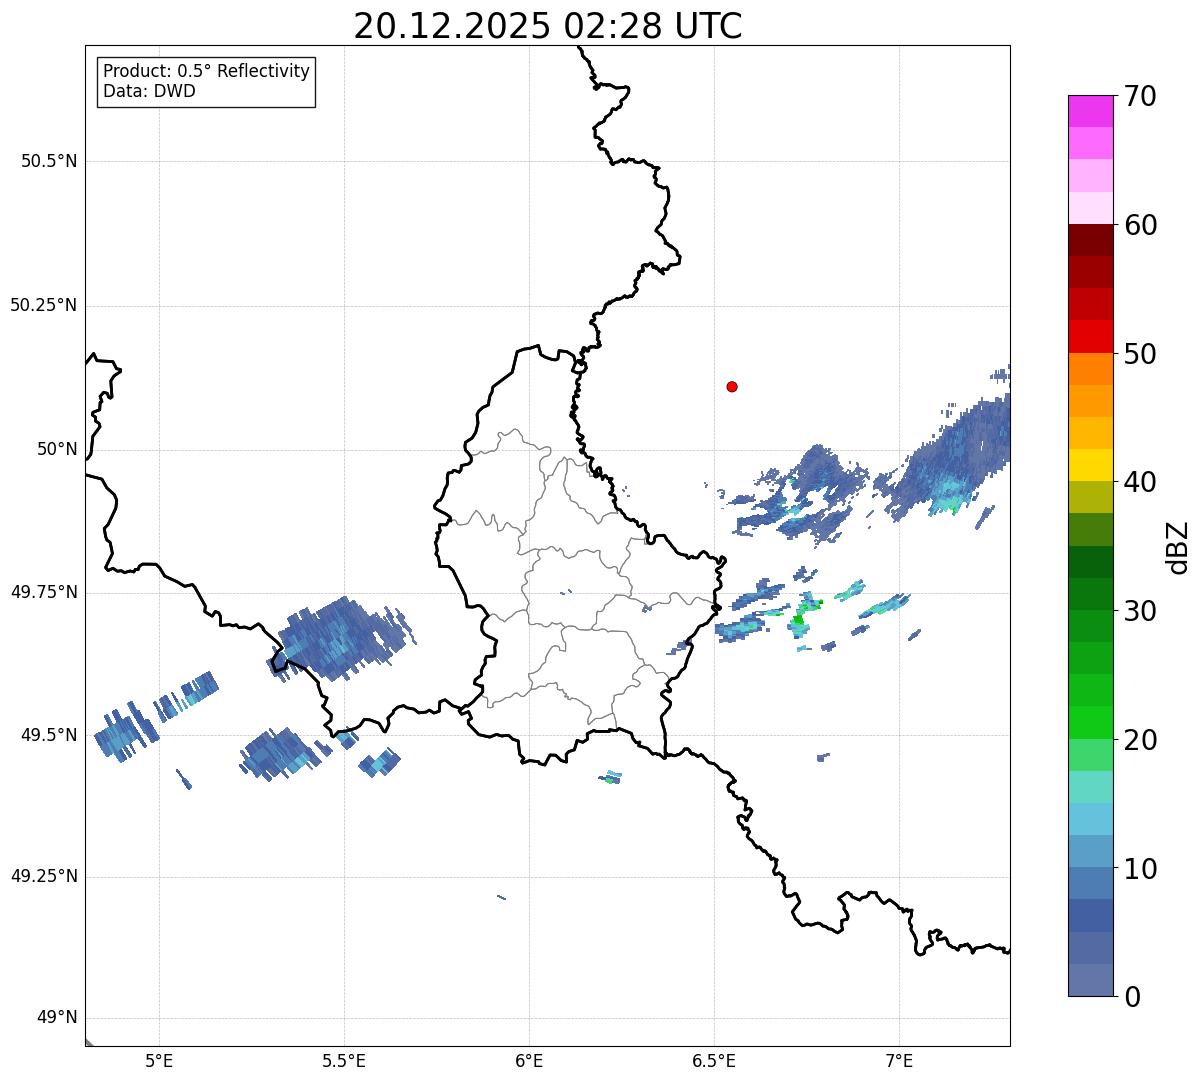Click the colorbar tick label 30
1202x1081 pixels.
[x=1140, y=611]
